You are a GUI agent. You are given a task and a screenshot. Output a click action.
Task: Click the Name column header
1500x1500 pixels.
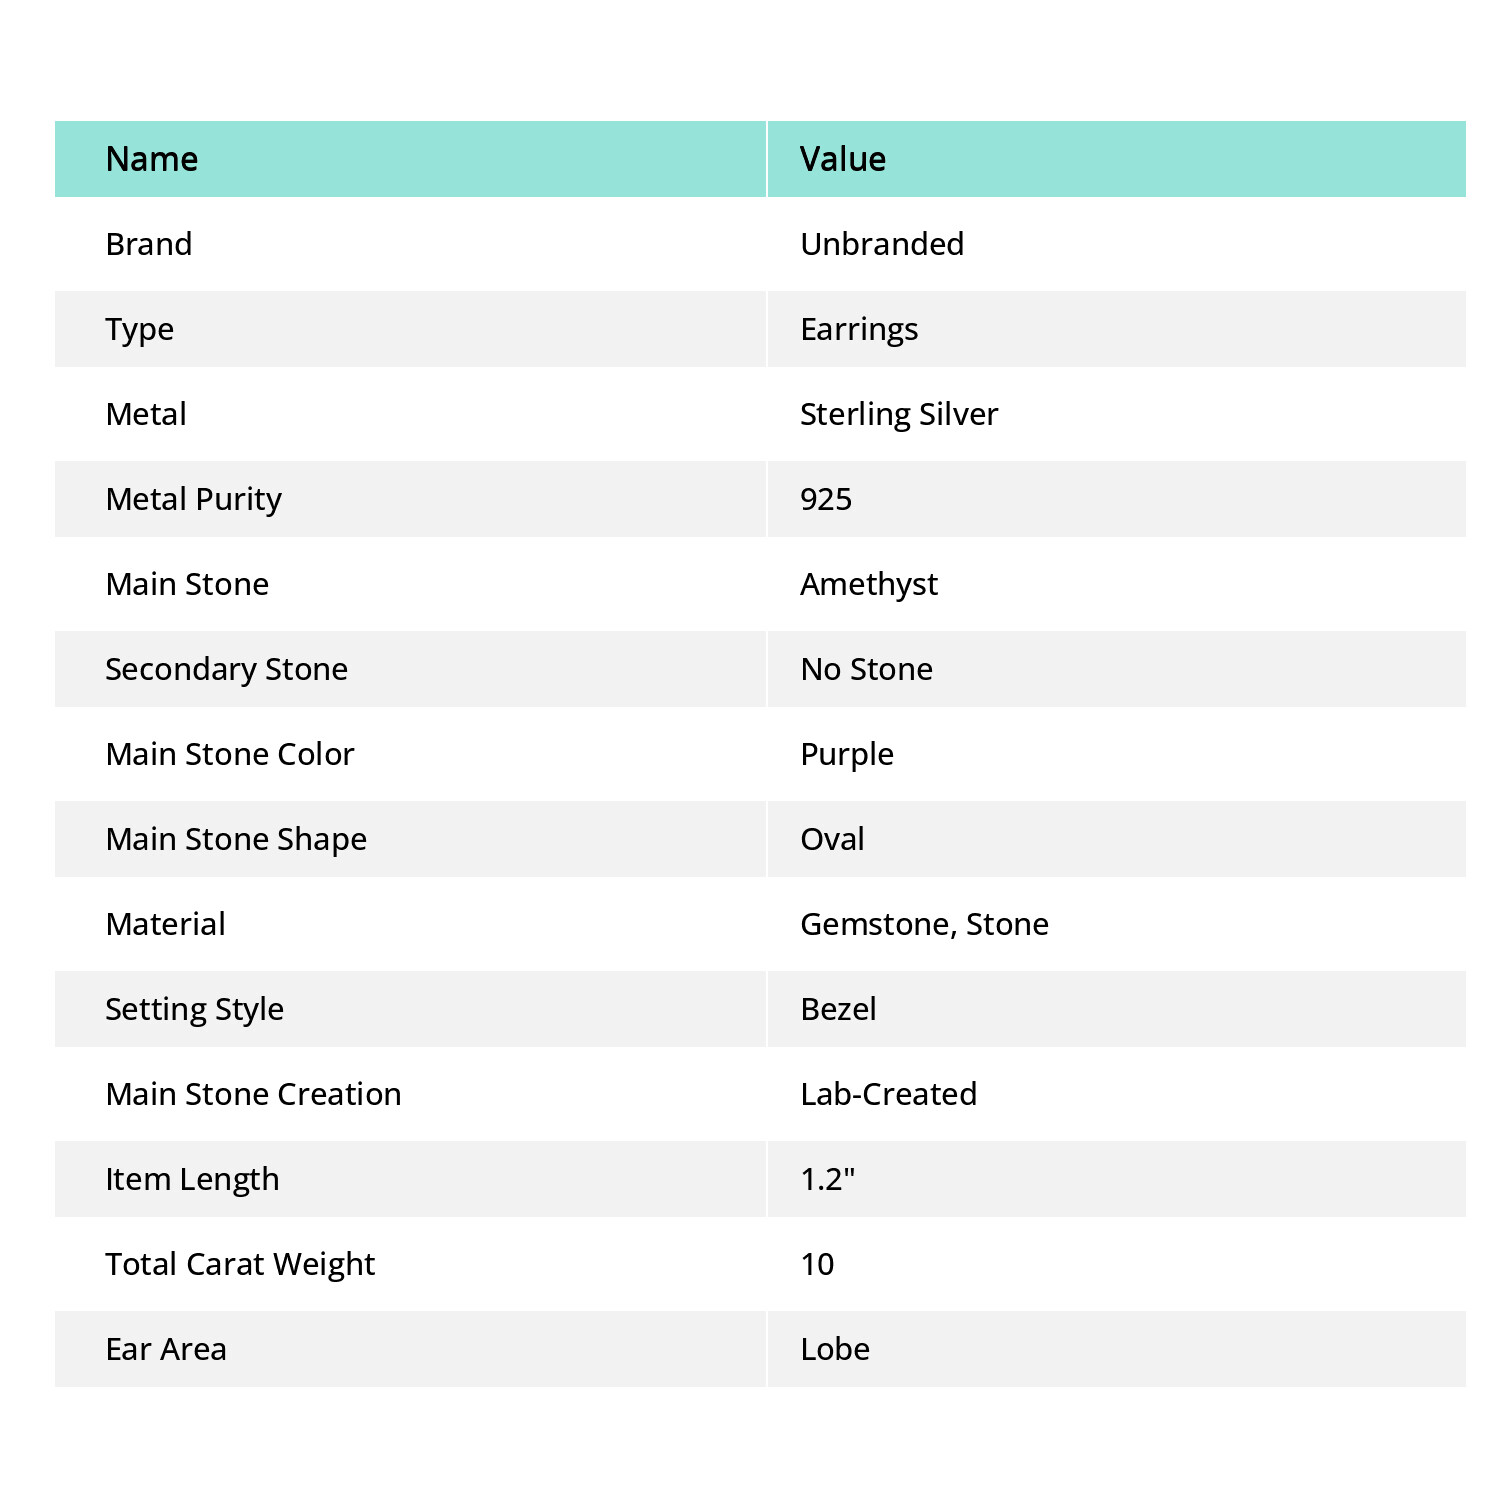tap(410, 159)
